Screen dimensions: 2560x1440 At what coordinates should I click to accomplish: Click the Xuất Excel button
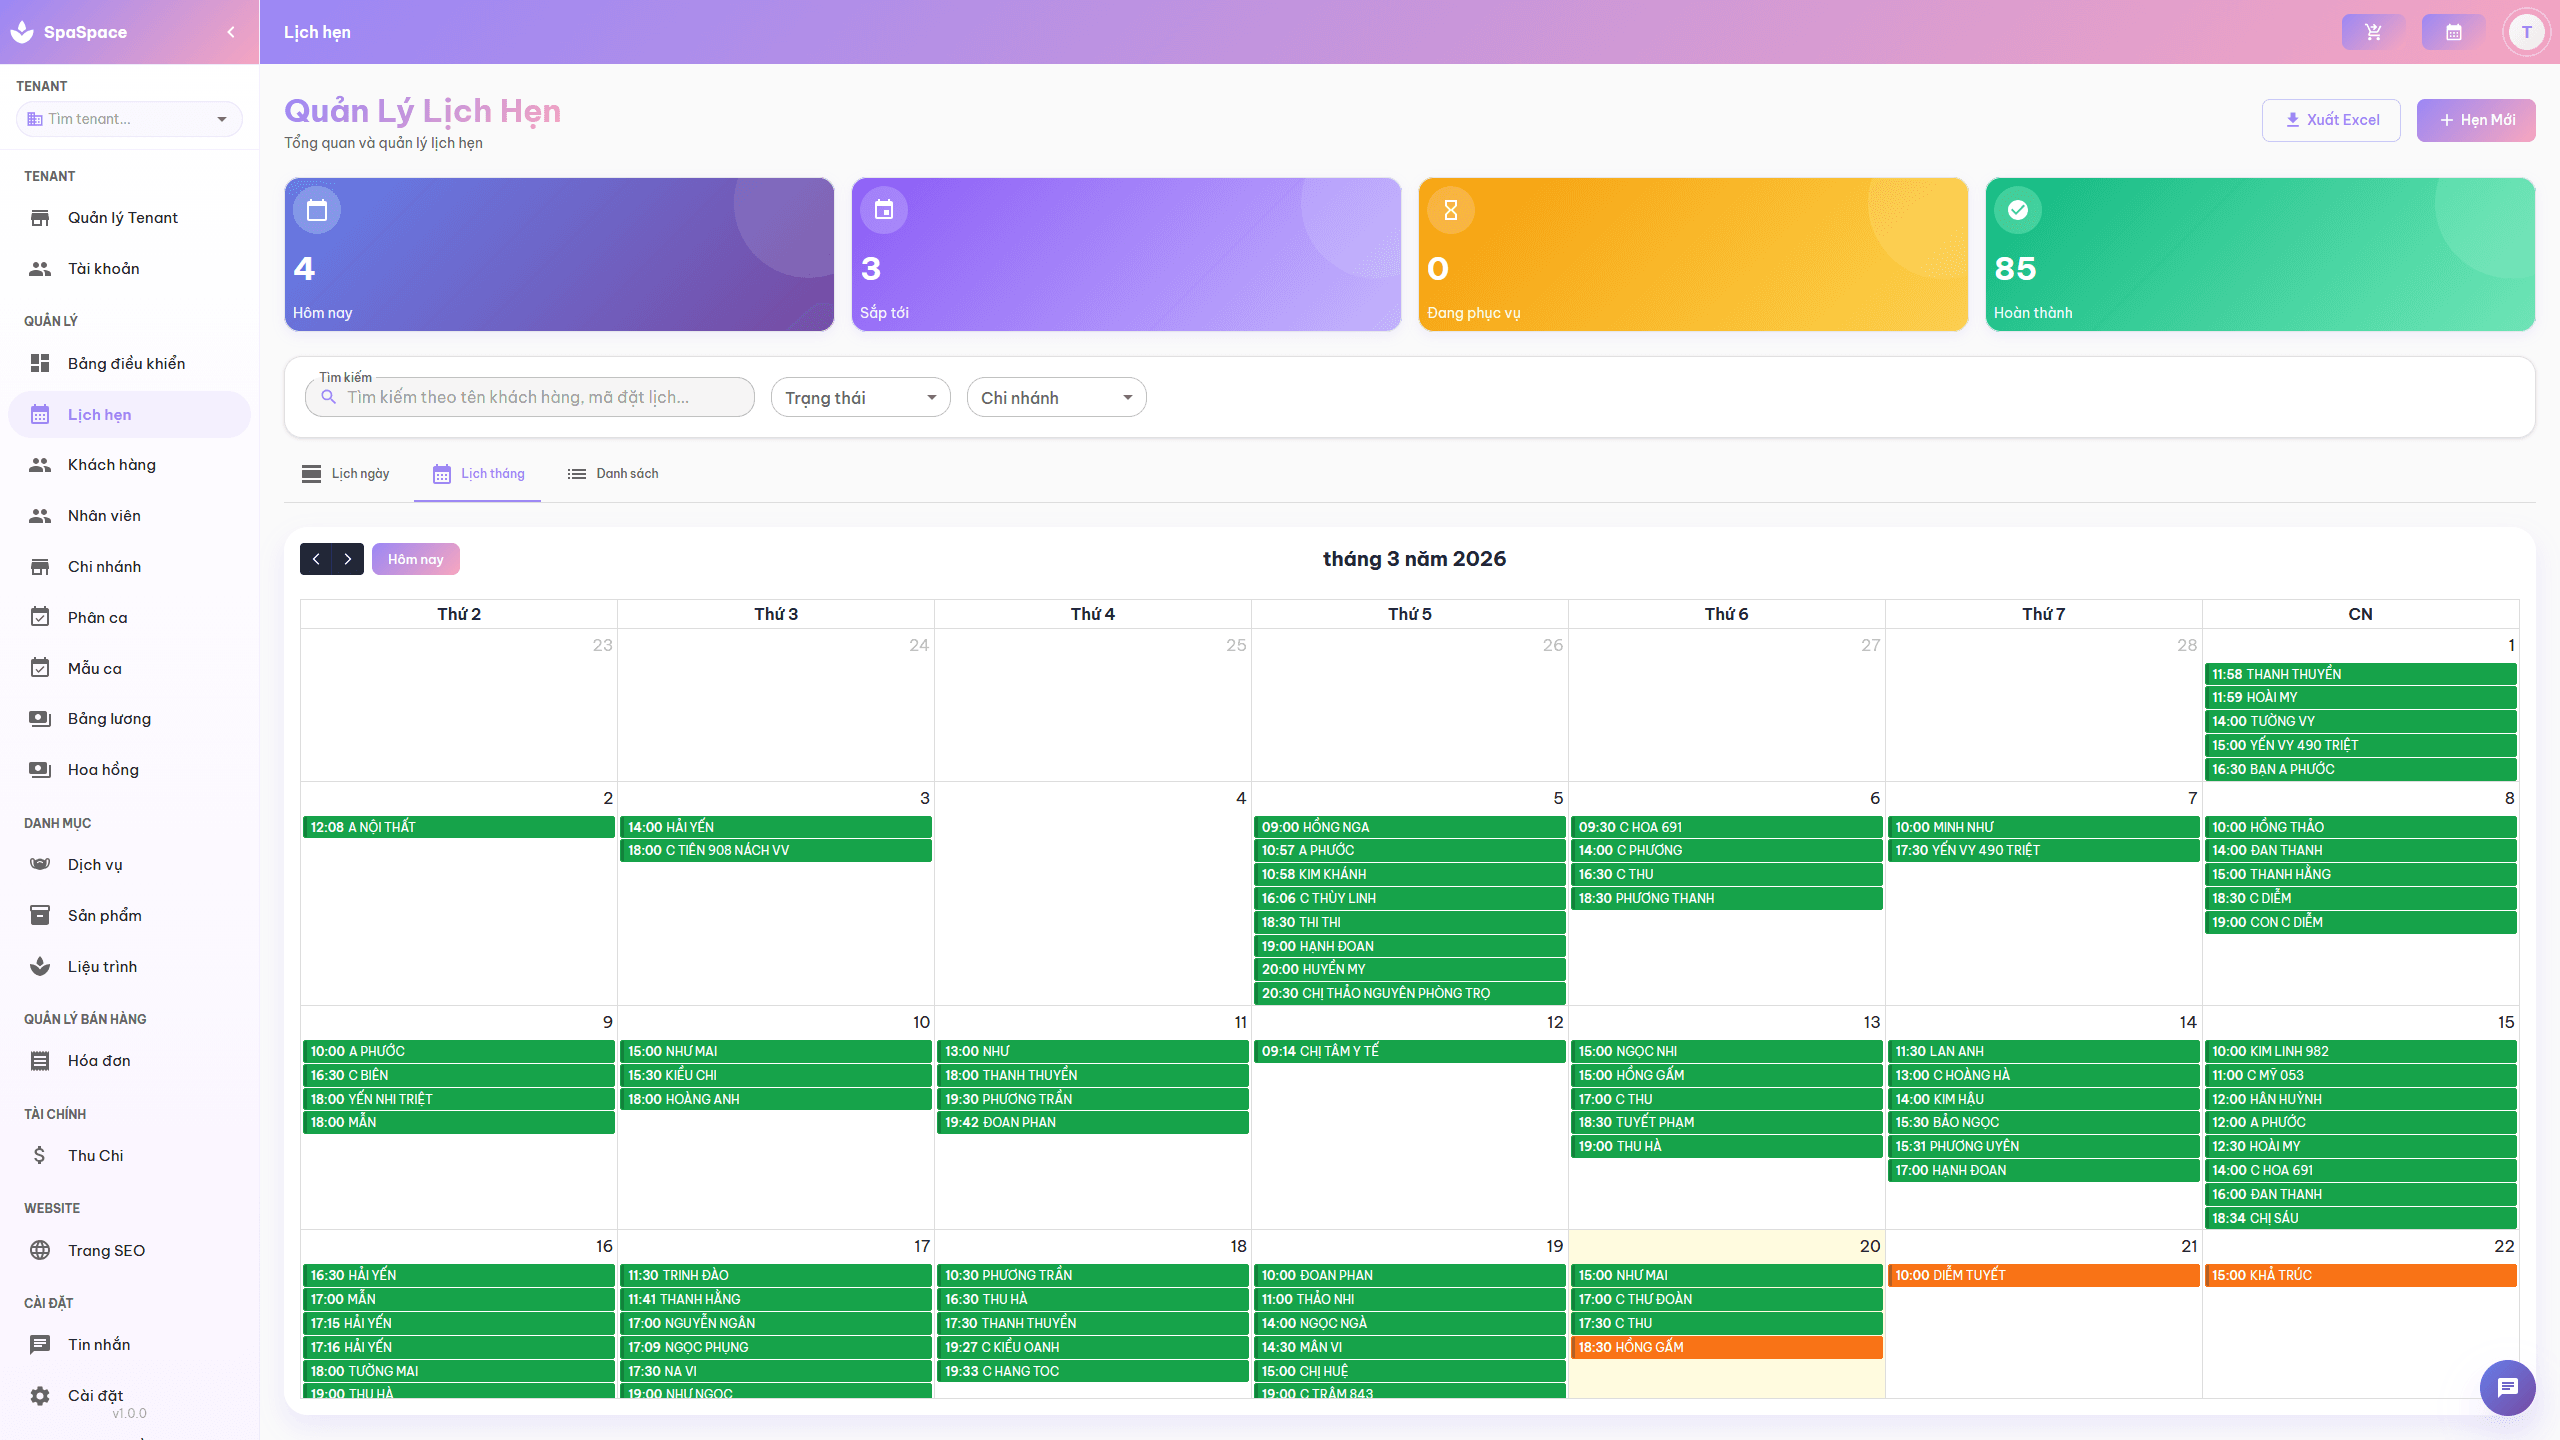[x=2331, y=120]
